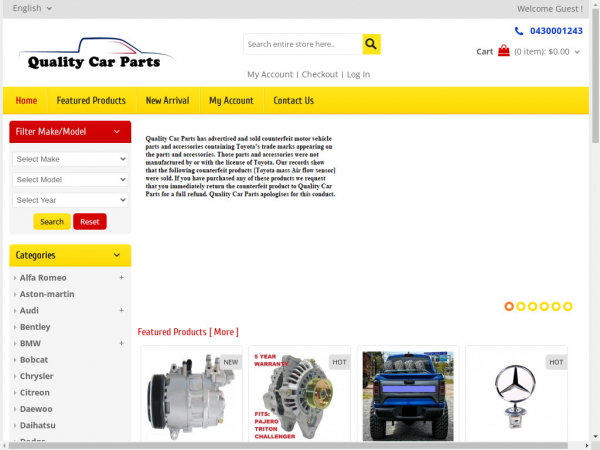
Task: Open the Contact Us menu item
Action: [x=293, y=101]
